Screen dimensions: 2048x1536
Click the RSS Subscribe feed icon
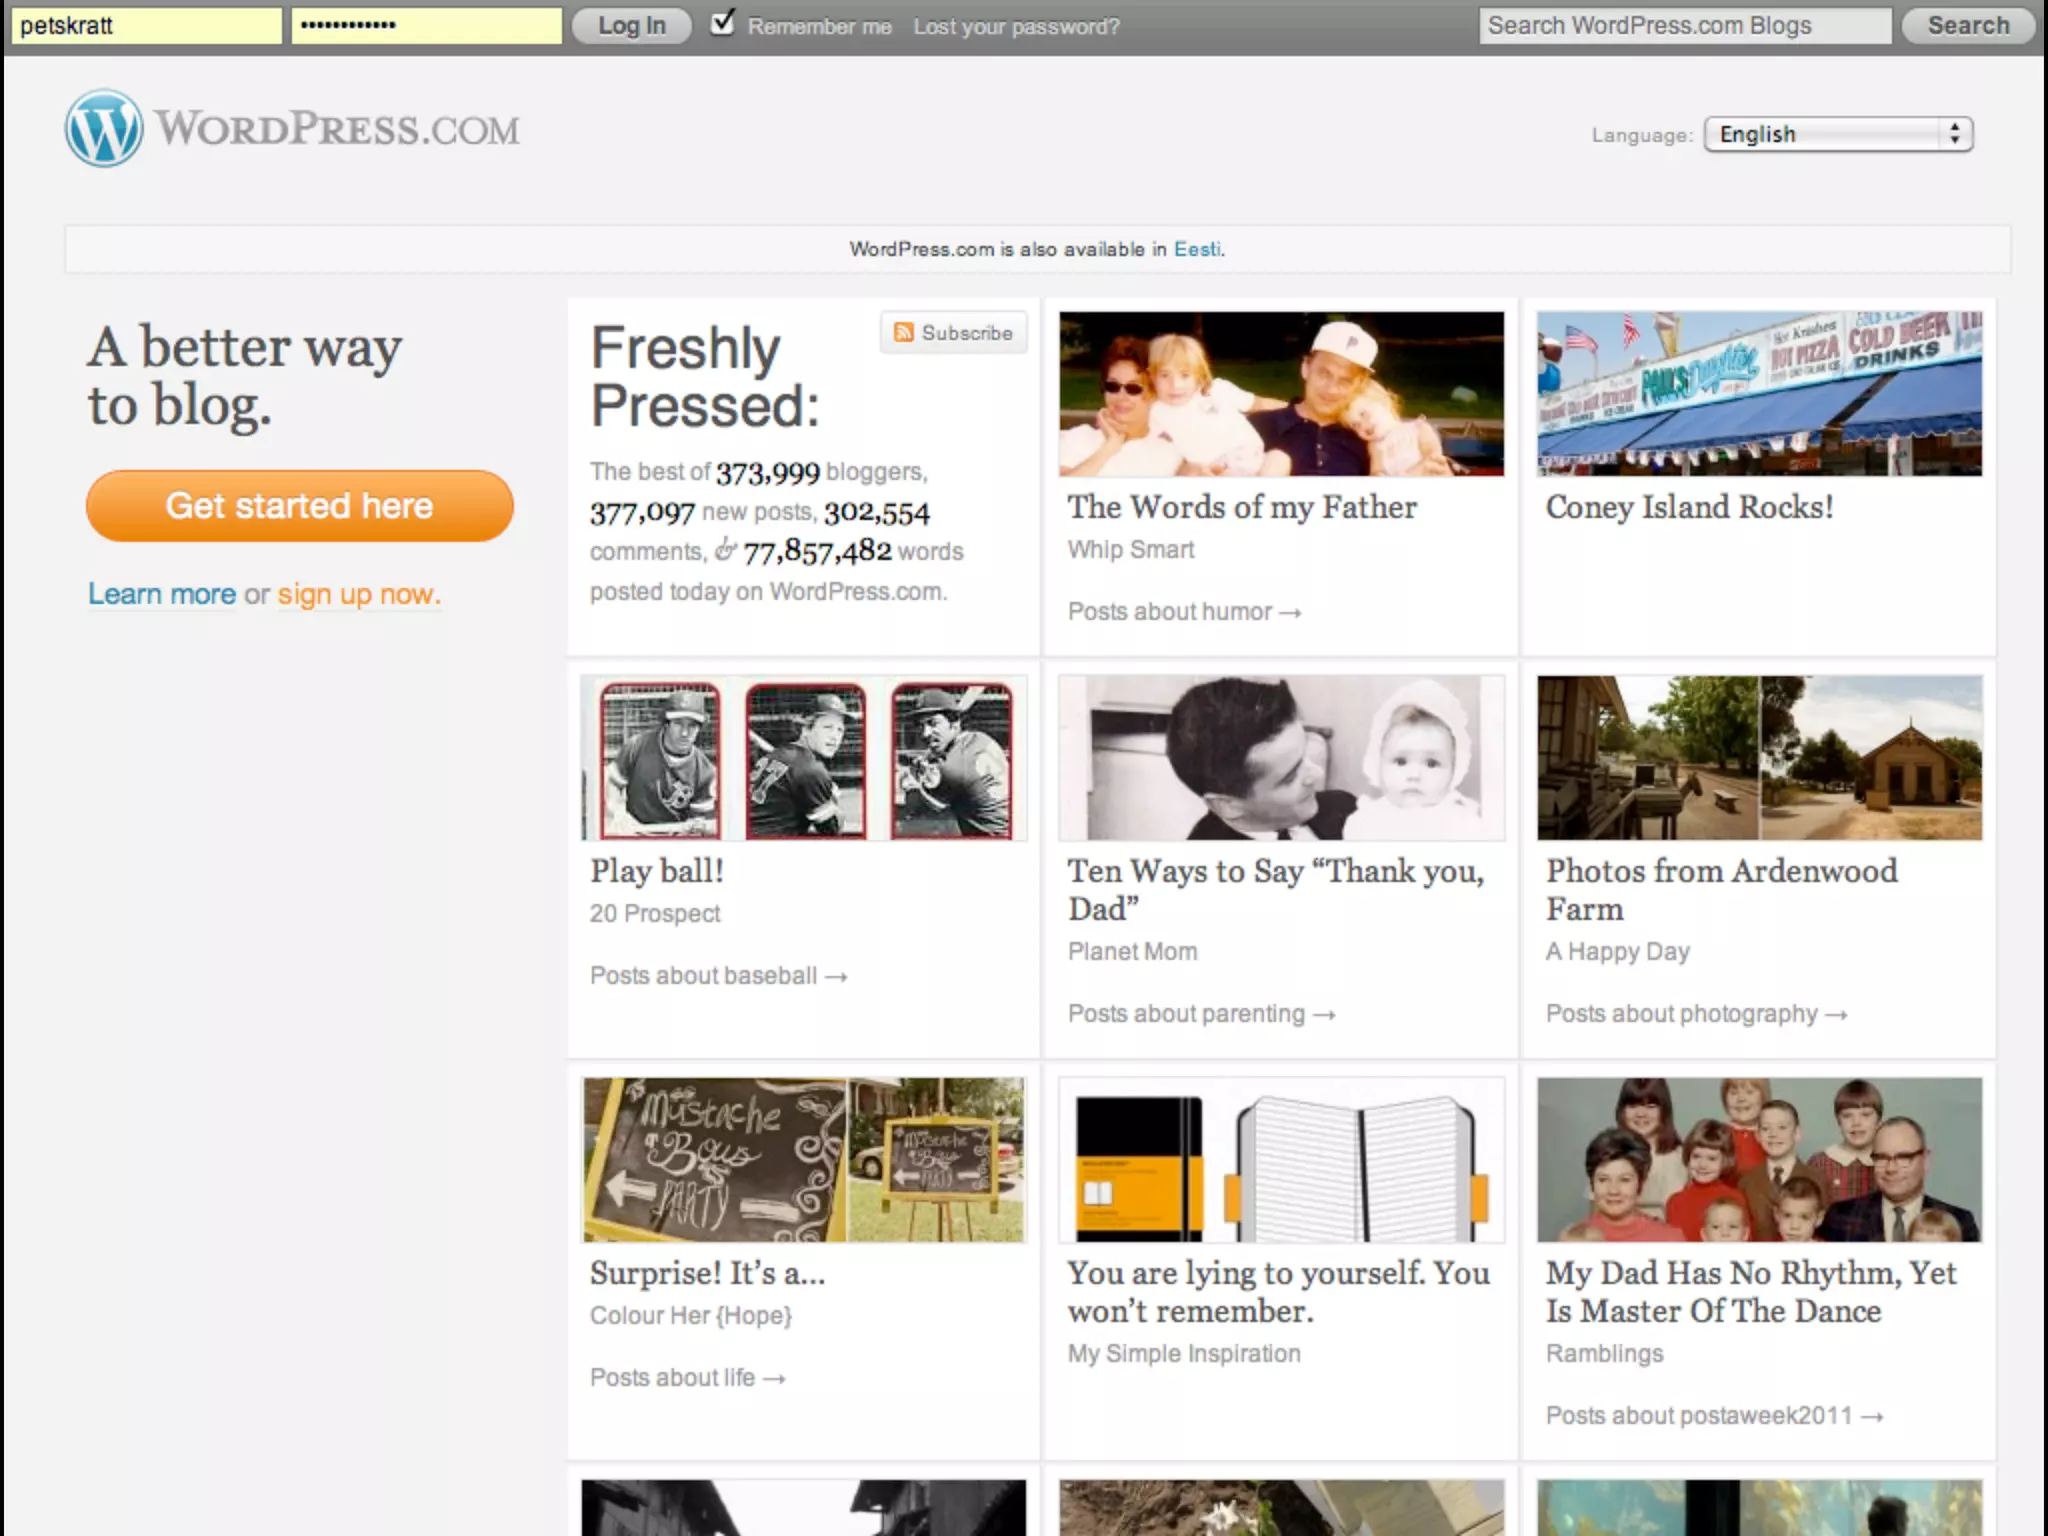coord(904,332)
